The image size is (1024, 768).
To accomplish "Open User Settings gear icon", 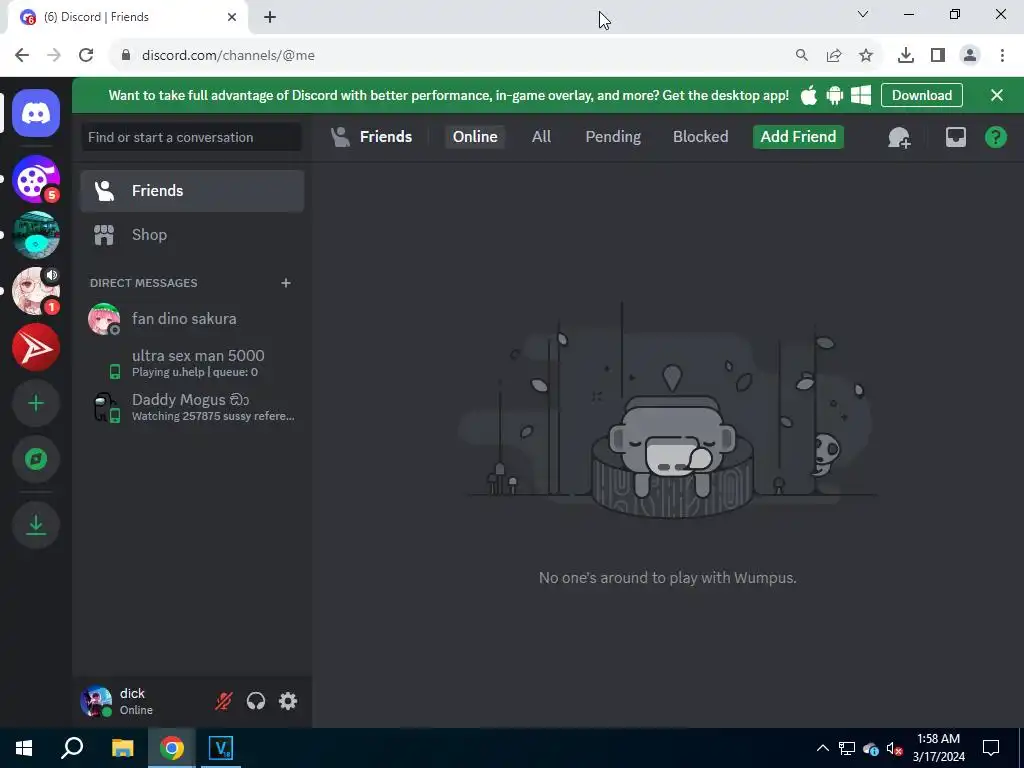I will coord(288,701).
